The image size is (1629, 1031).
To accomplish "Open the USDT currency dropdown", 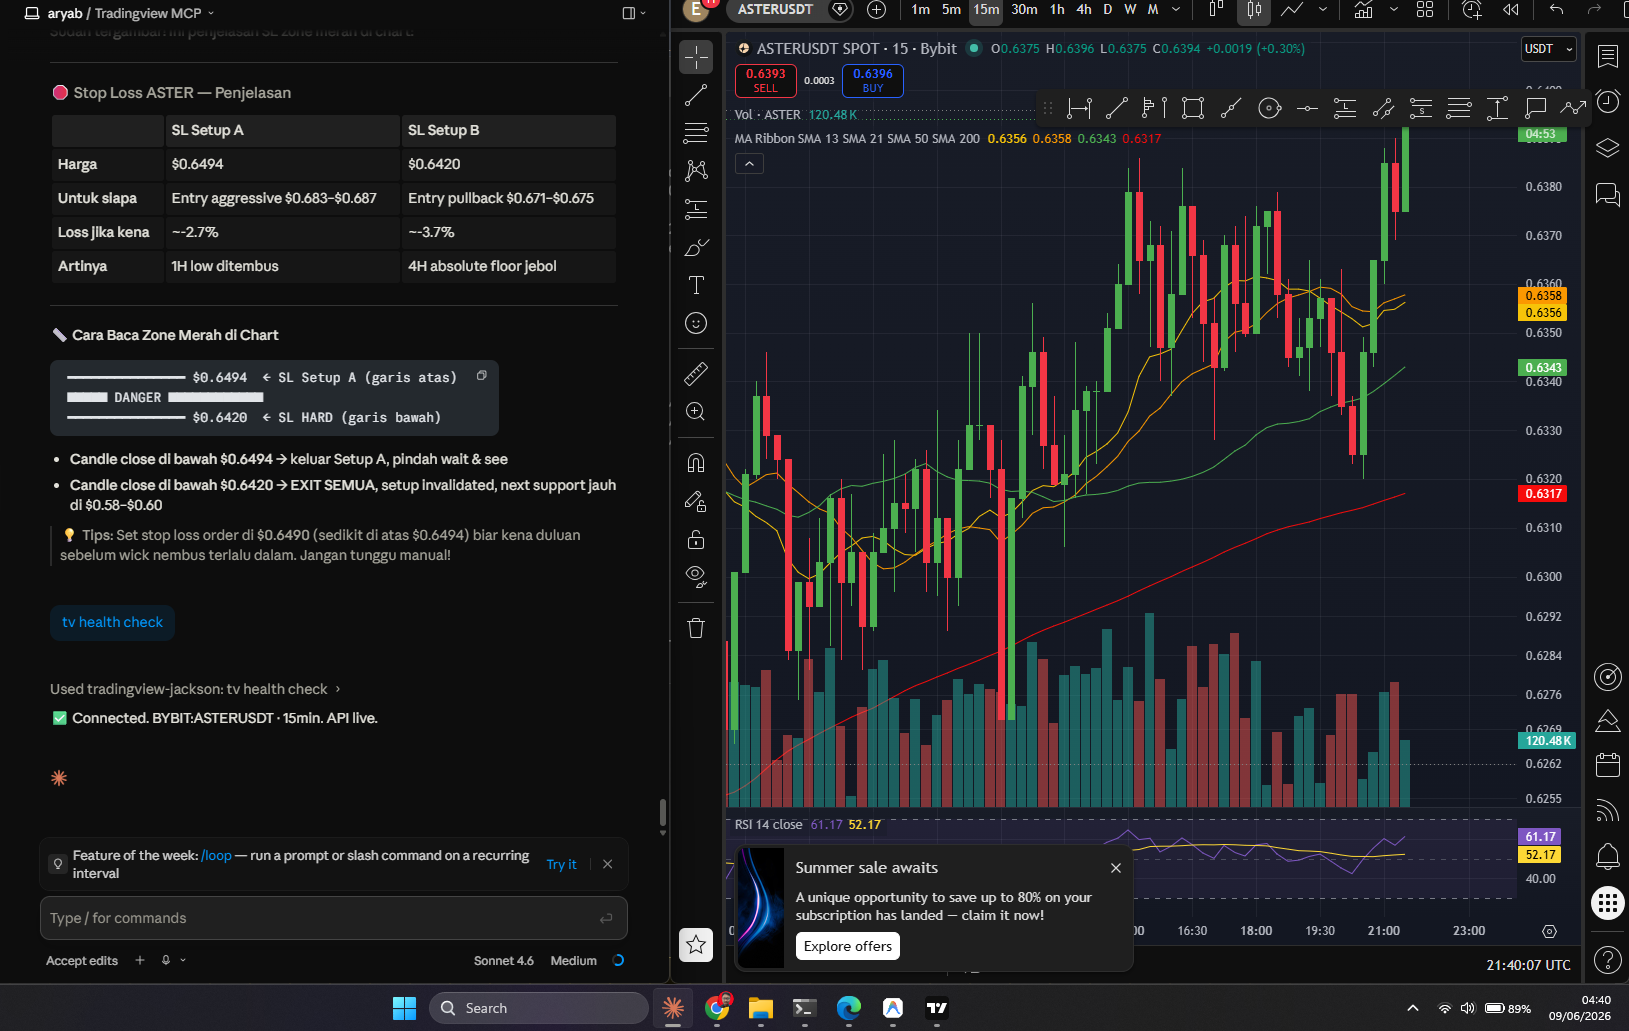I will click(1548, 49).
